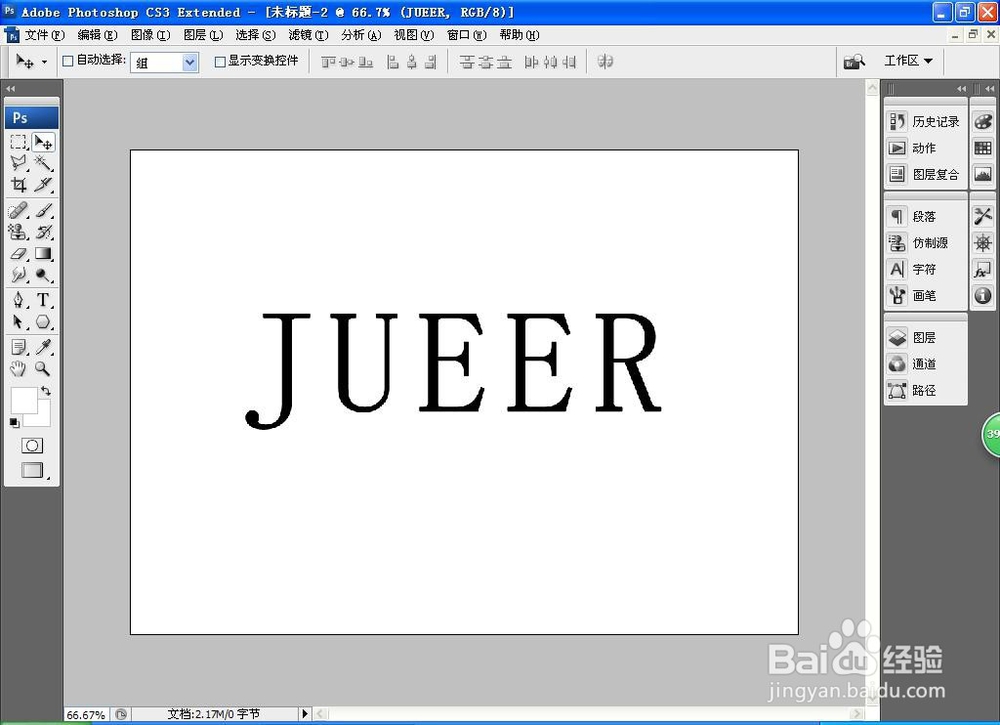Select the Eraser tool
The height and width of the screenshot is (725, 1000).
pyautogui.click(x=18, y=253)
